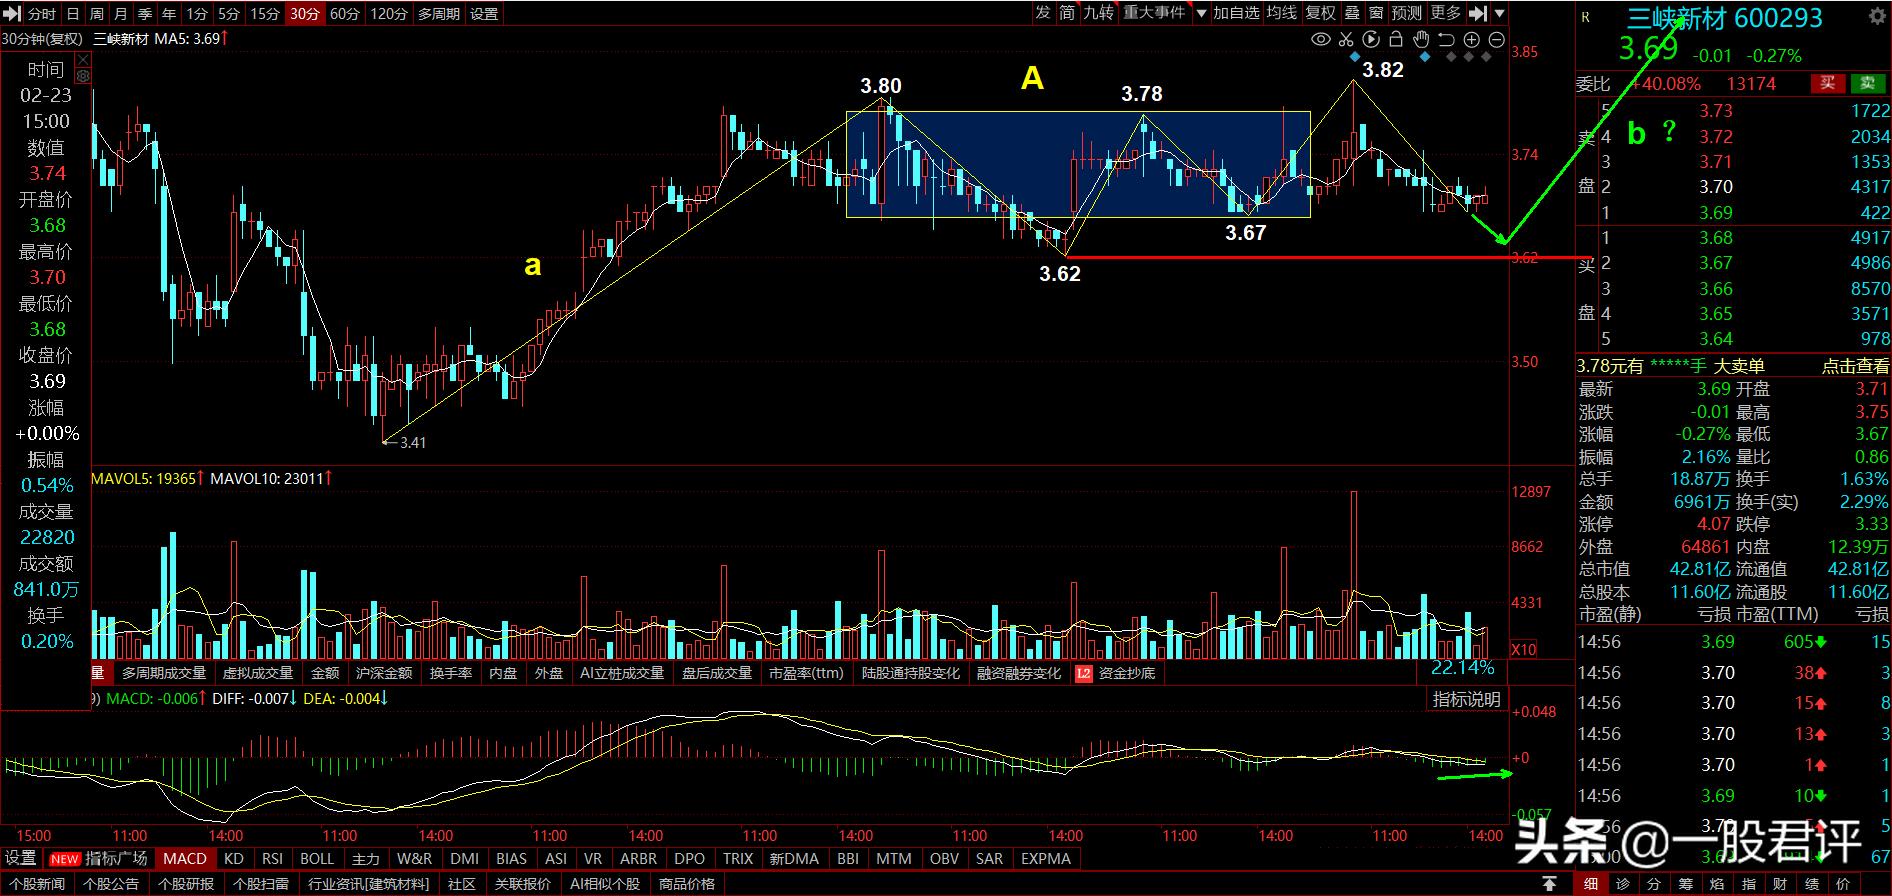This screenshot has height=896, width=1892.
Task: Expand dropdown arrow at far right of chart toolbar
Action: (x=1500, y=14)
